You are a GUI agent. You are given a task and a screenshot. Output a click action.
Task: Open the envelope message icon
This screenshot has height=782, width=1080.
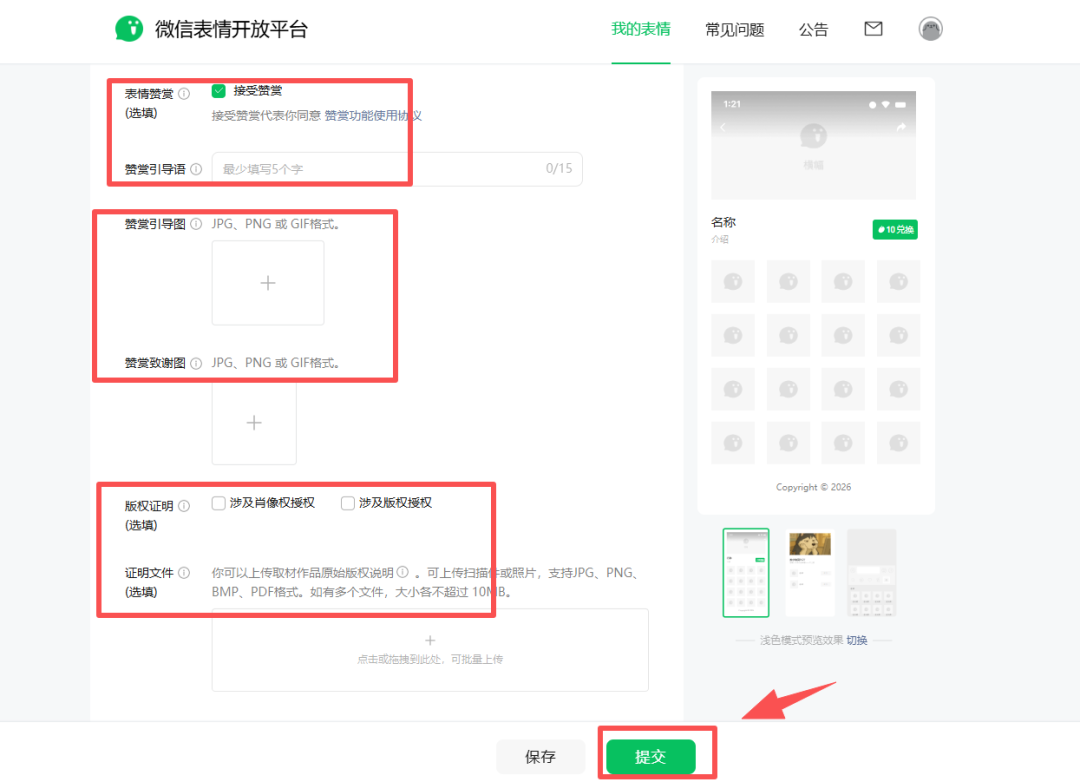click(x=872, y=28)
